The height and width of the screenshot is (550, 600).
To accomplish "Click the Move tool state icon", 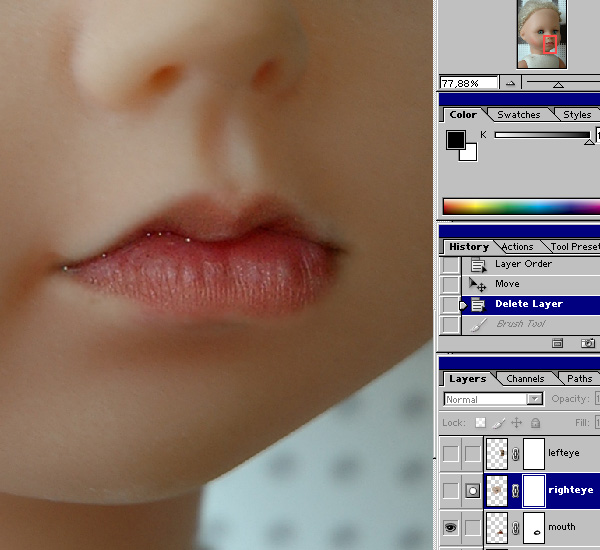I will (x=478, y=285).
